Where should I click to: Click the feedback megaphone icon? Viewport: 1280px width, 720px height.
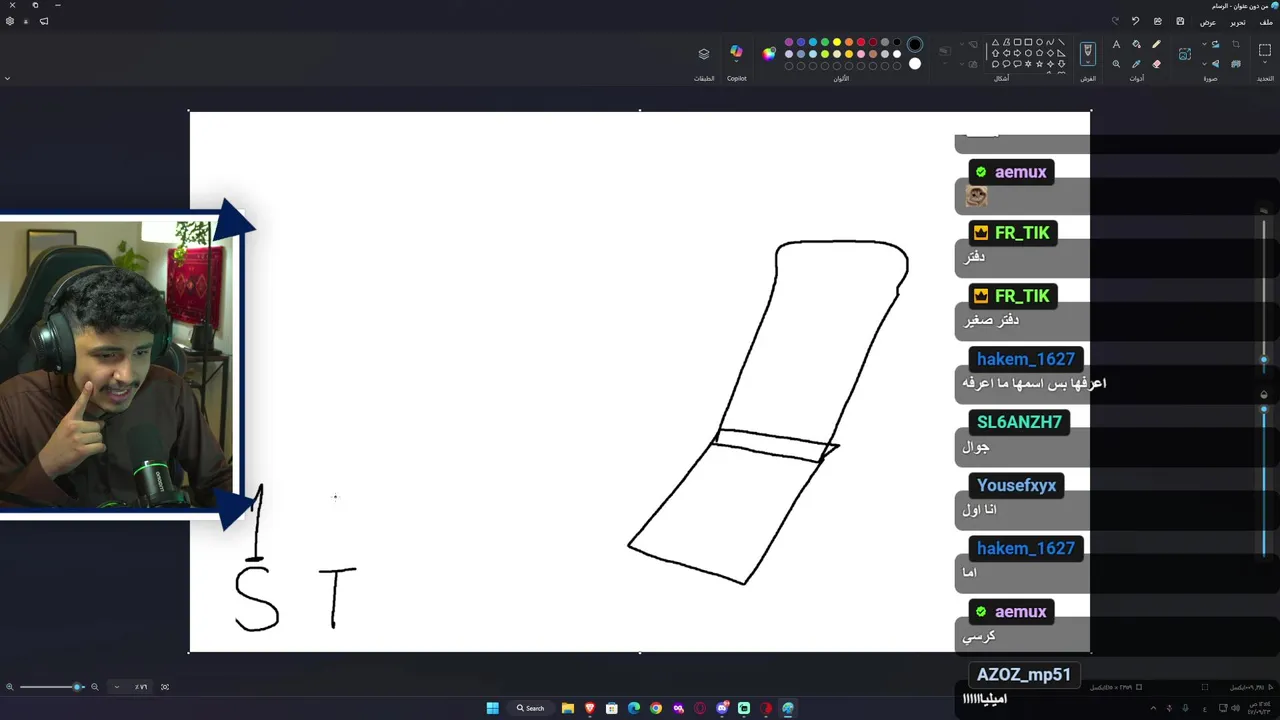(44, 21)
